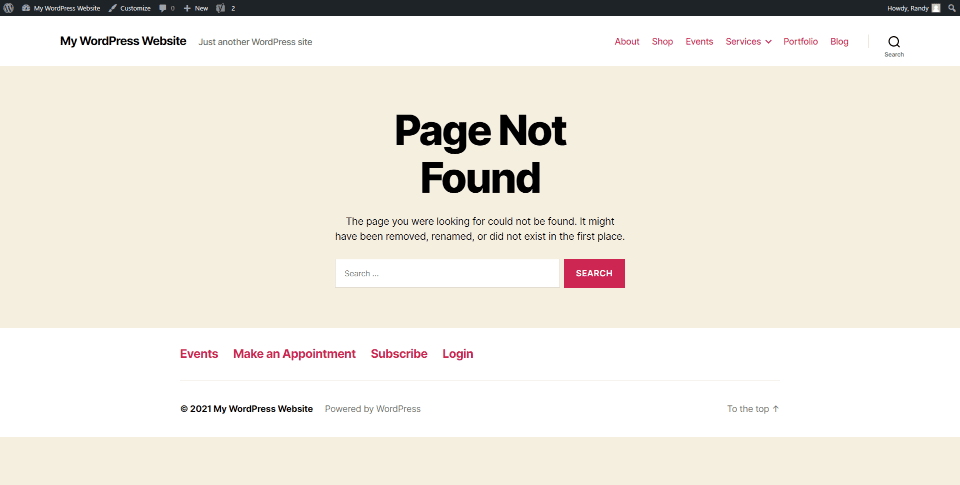Follow the Subscribe footer link
Viewport: 960px width, 485px height.
[x=399, y=354]
